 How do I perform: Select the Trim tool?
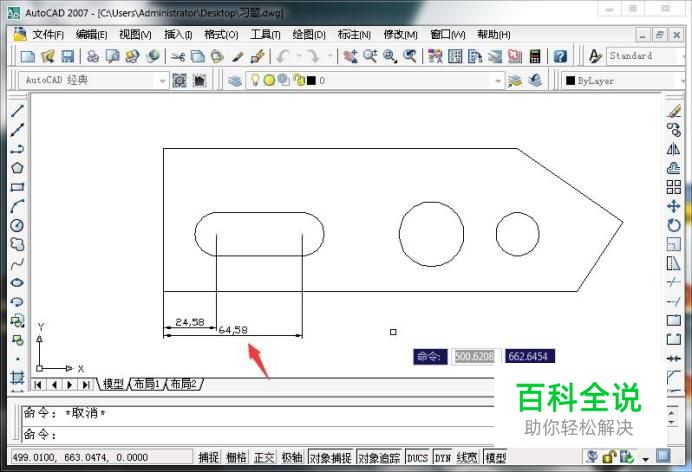click(673, 283)
